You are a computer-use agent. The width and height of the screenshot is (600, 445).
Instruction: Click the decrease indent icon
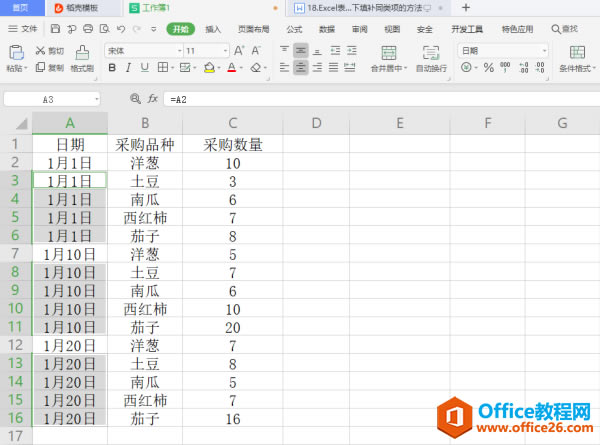(x=335, y=50)
